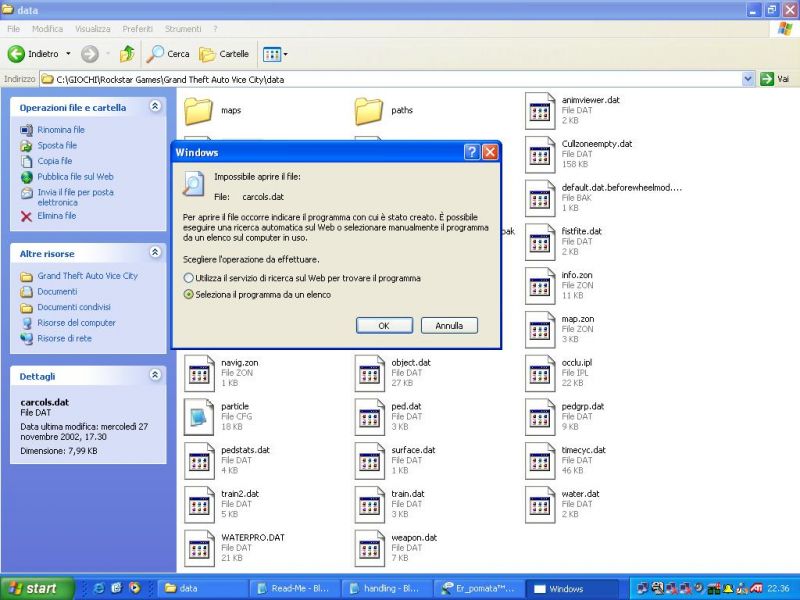Screen dimensions: 800x600
Task: Open the Cerca search tool
Action: click(x=168, y=54)
